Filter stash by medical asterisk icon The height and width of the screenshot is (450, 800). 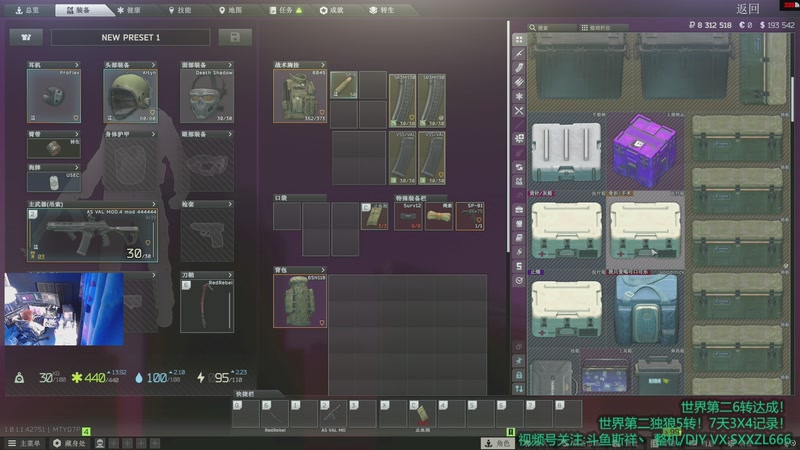pos(519,96)
